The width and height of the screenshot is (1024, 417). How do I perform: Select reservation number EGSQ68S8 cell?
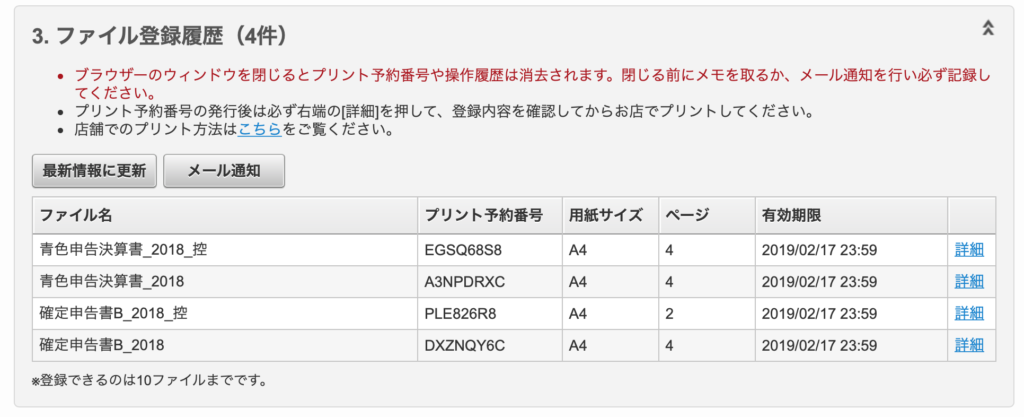[463, 250]
